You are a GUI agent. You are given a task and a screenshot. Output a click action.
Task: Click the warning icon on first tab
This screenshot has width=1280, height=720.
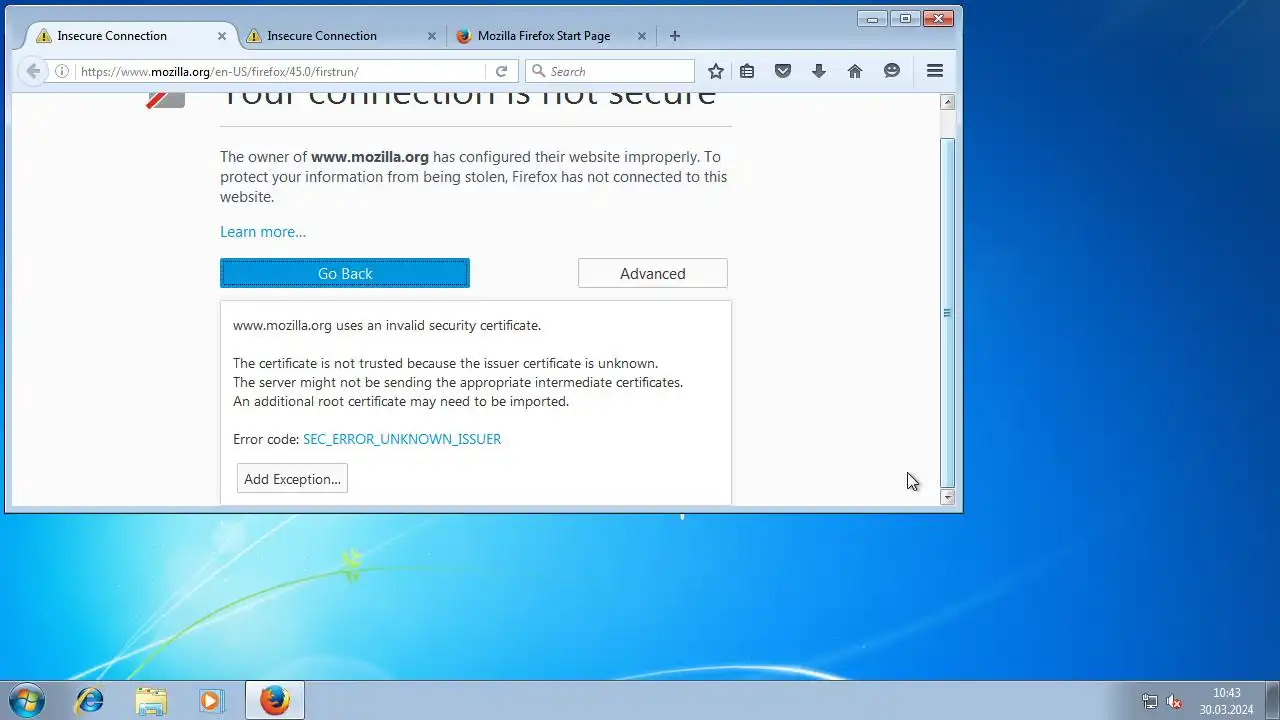(43, 35)
